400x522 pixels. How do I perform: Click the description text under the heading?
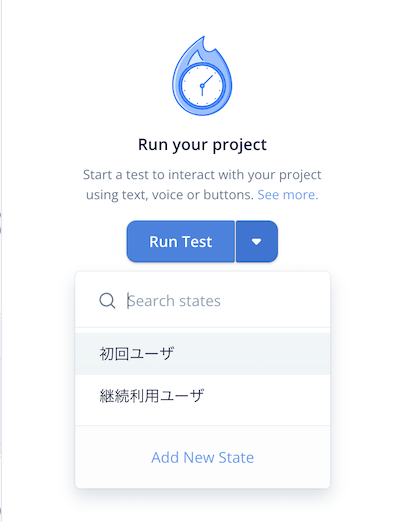202,185
